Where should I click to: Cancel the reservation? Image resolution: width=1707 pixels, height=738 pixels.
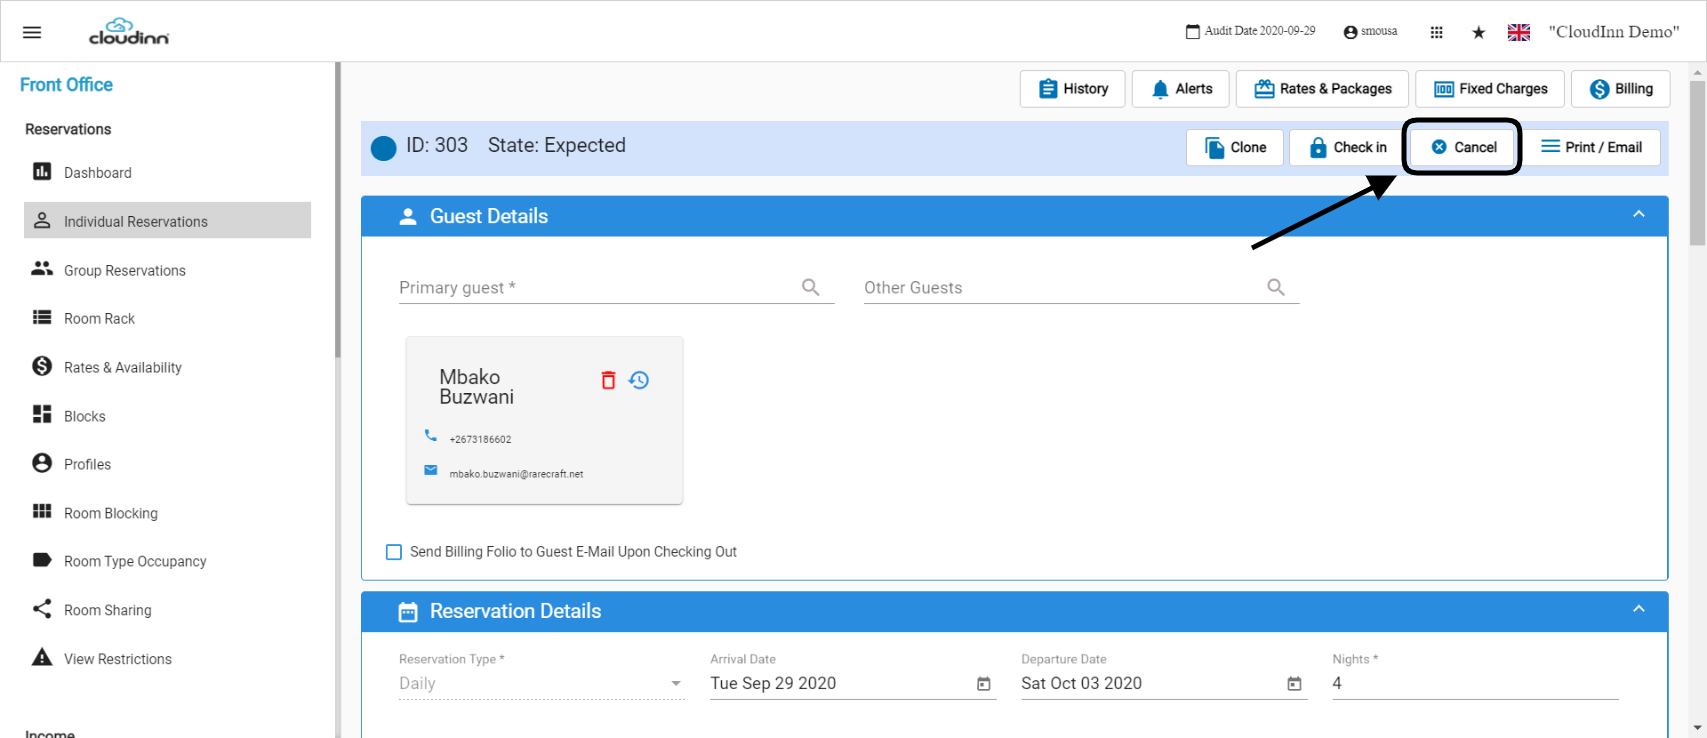coord(1463,147)
